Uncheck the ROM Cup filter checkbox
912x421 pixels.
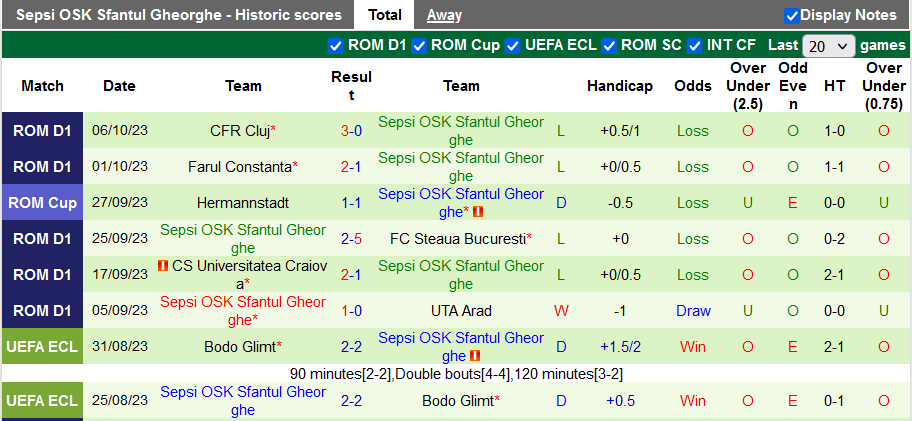(x=420, y=45)
